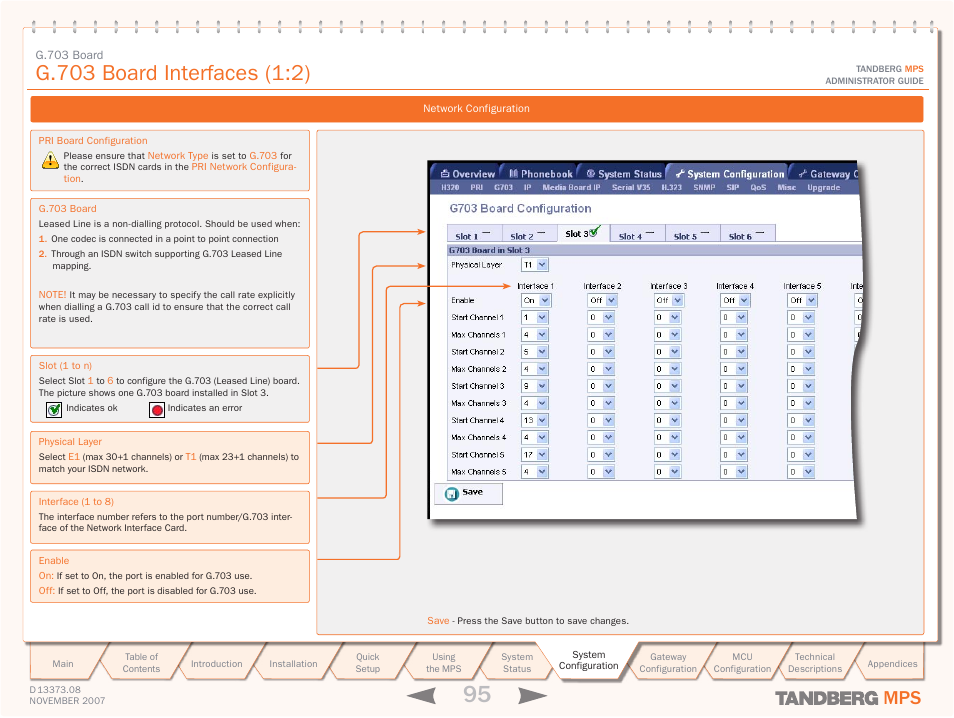Open the H320 submenu item
This screenshot has height=718, width=954.
(450, 187)
